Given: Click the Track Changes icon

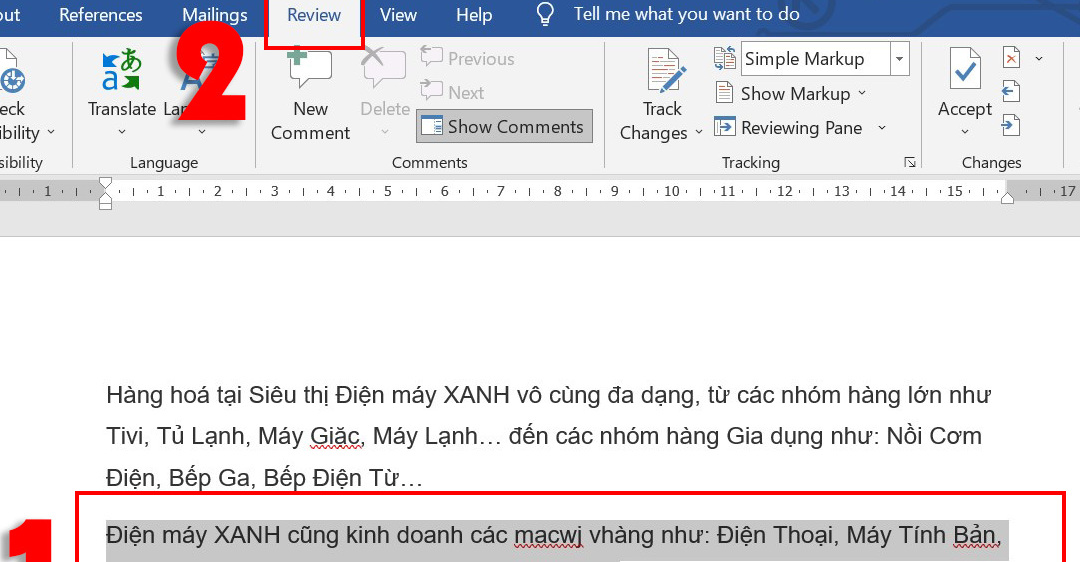Looking at the screenshot, I should tap(665, 71).
